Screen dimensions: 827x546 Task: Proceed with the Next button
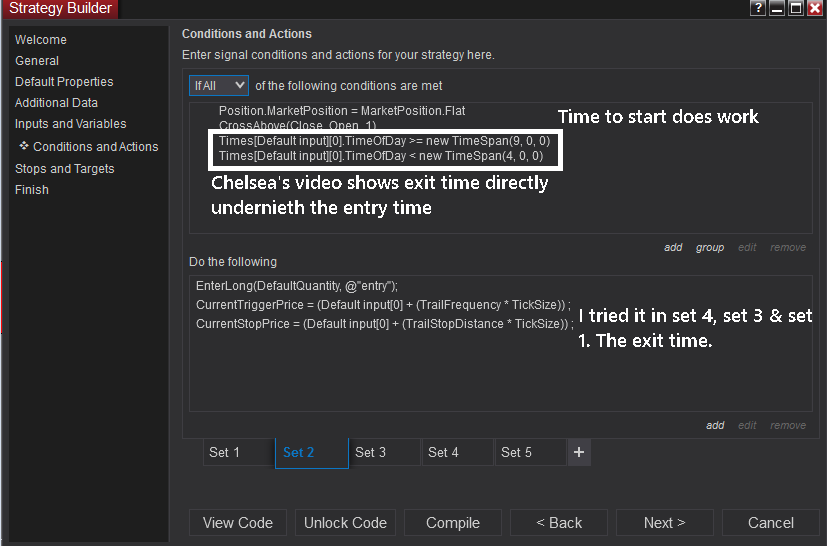pos(665,522)
